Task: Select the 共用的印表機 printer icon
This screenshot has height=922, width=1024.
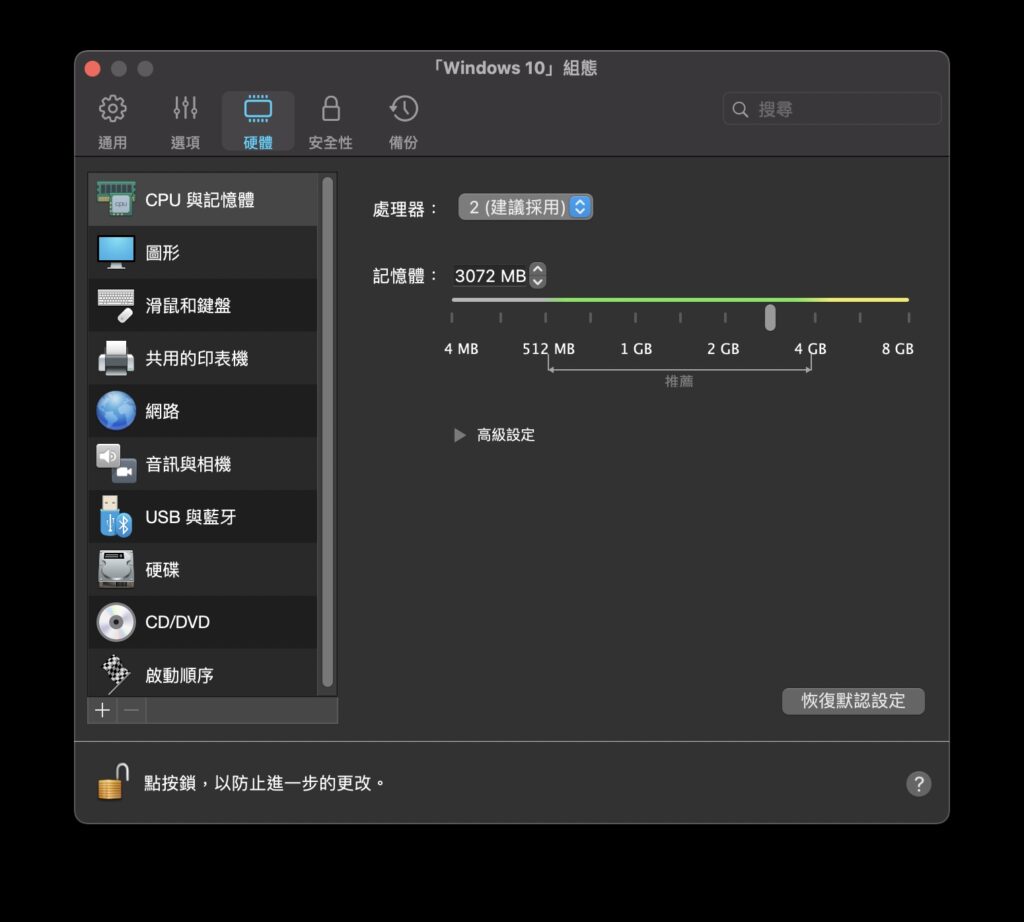Action: pos(116,358)
